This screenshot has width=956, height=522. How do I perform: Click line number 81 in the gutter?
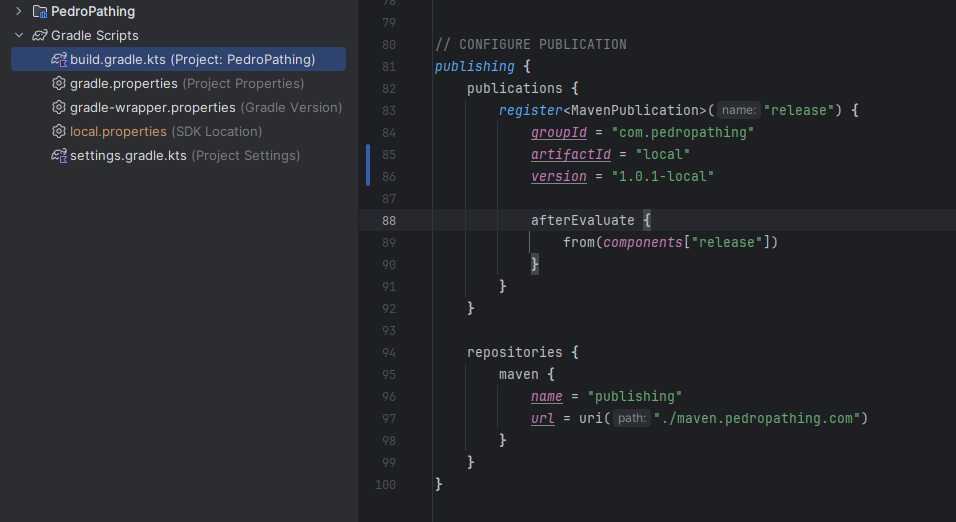click(x=389, y=66)
